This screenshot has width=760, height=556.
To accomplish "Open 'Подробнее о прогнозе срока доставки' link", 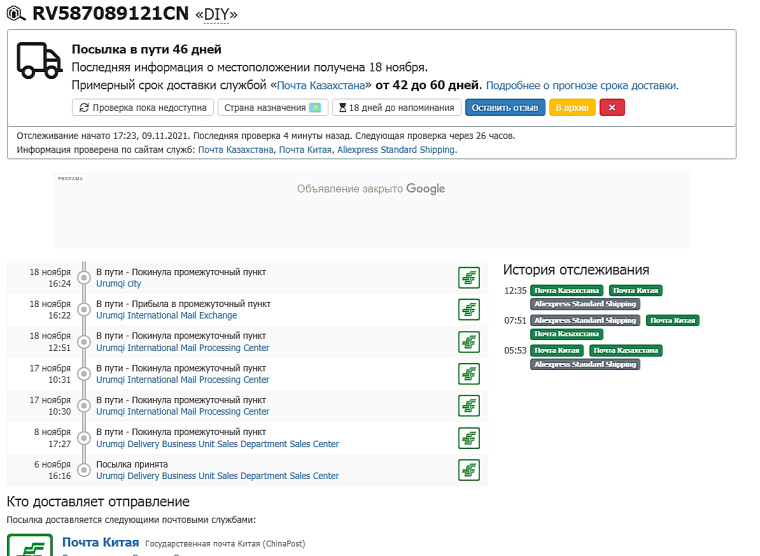I will tap(582, 85).
